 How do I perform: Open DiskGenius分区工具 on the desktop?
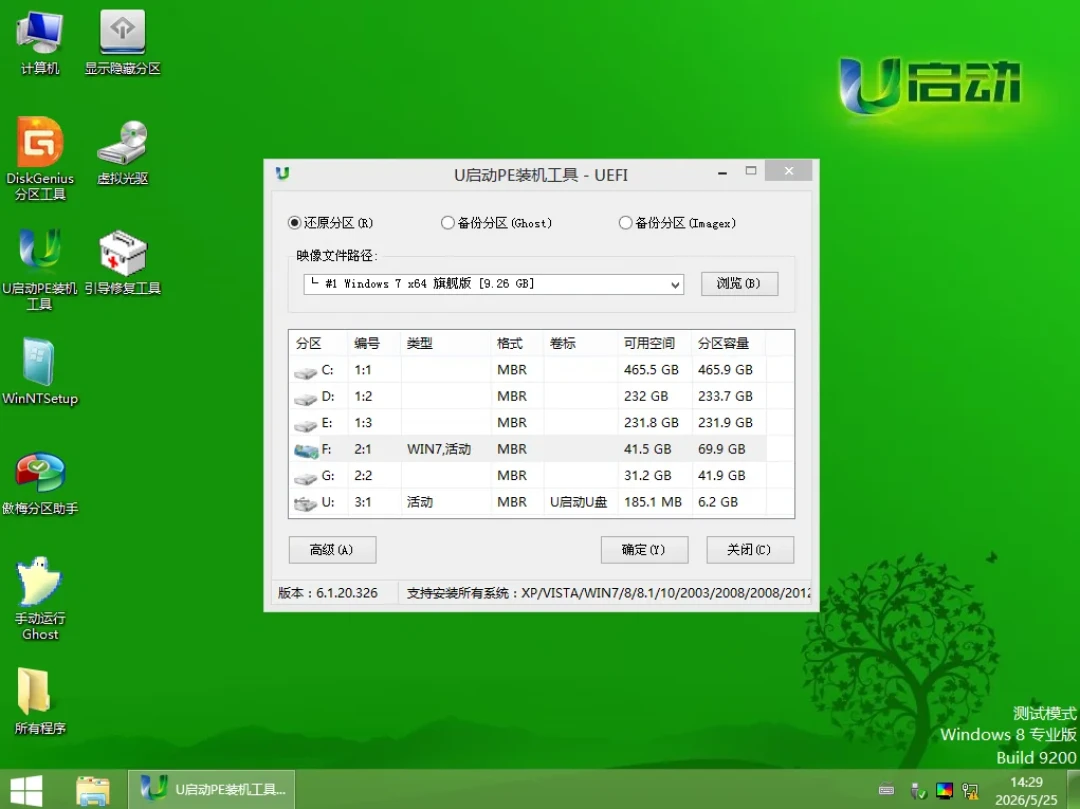[x=40, y=159]
